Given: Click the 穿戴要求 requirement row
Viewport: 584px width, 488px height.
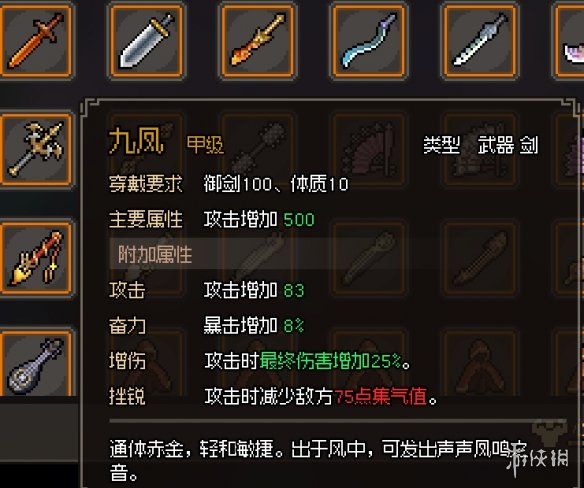Looking at the screenshot, I should [229, 184].
